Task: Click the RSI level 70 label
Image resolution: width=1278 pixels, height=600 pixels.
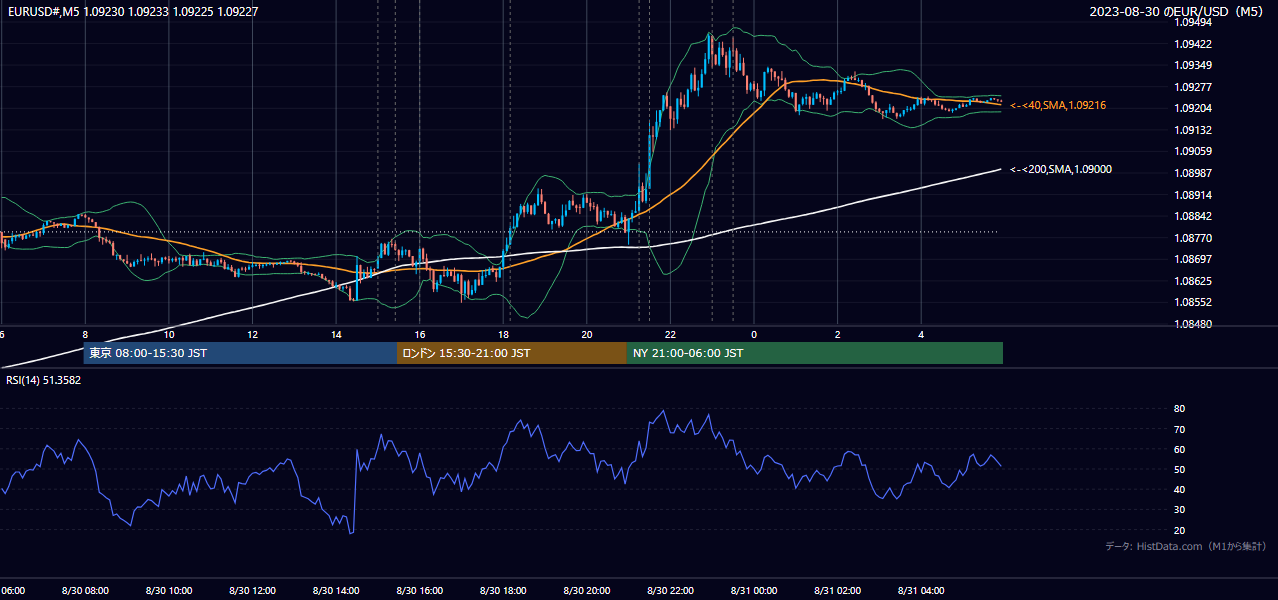Action: 1179,429
